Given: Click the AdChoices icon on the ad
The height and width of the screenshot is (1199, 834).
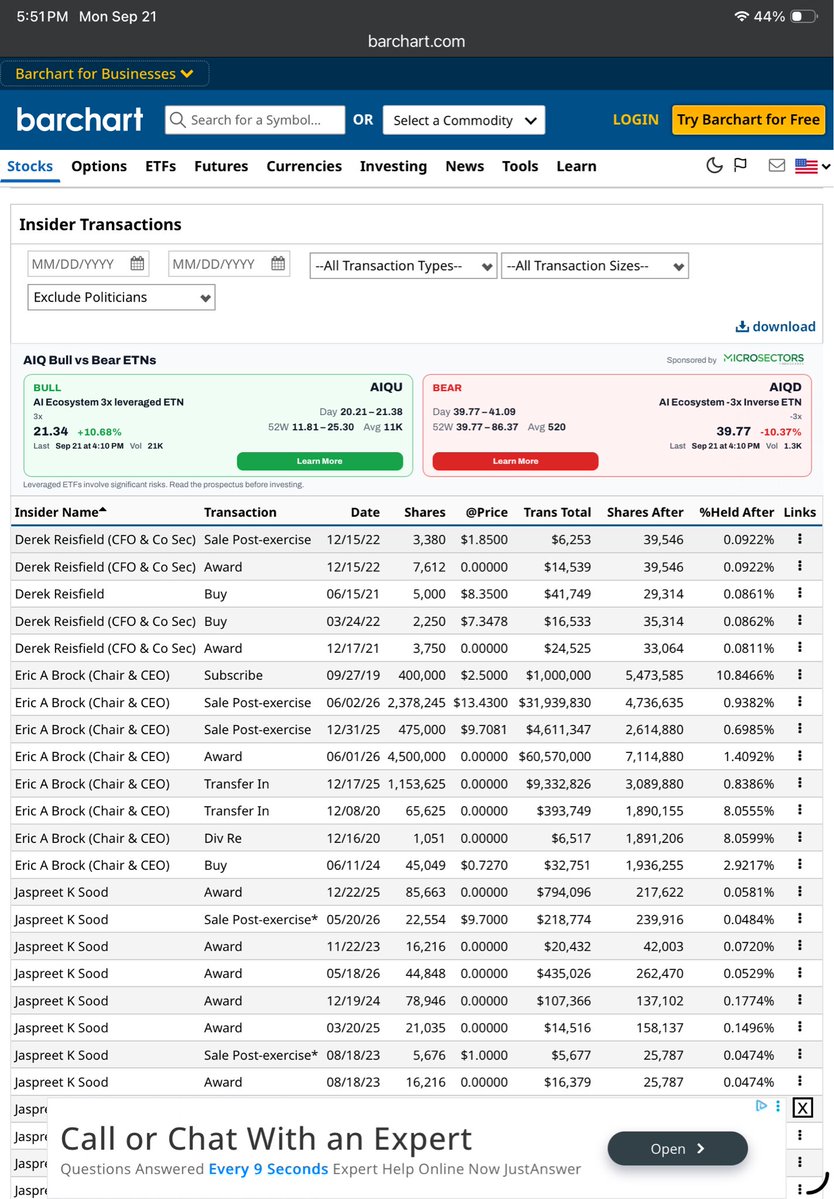Looking at the screenshot, I should 761,1106.
